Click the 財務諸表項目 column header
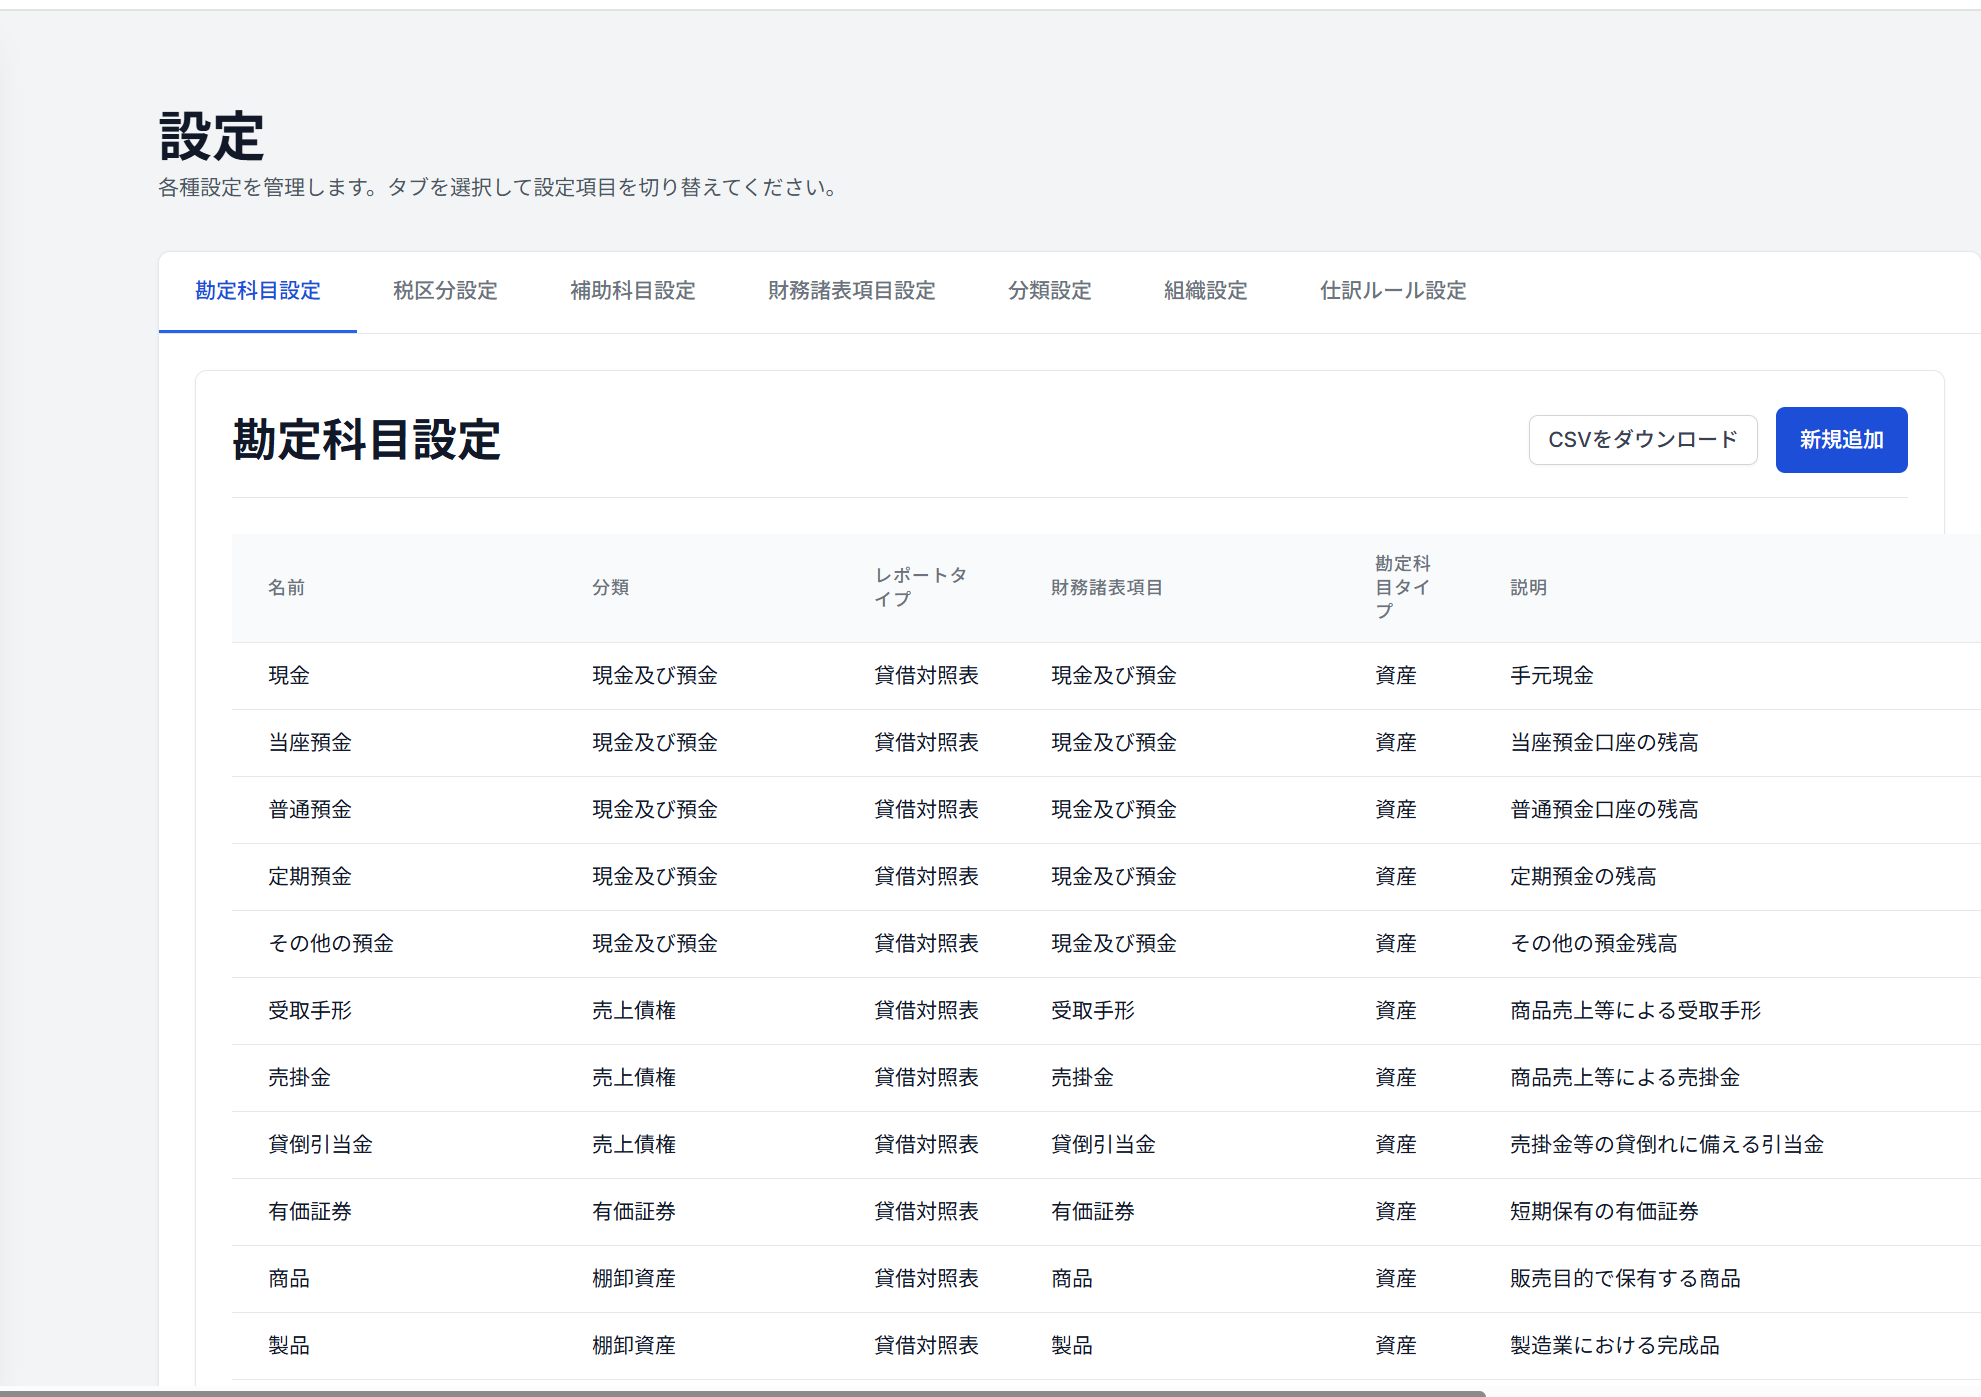This screenshot has height=1397, width=1981. 1106,588
